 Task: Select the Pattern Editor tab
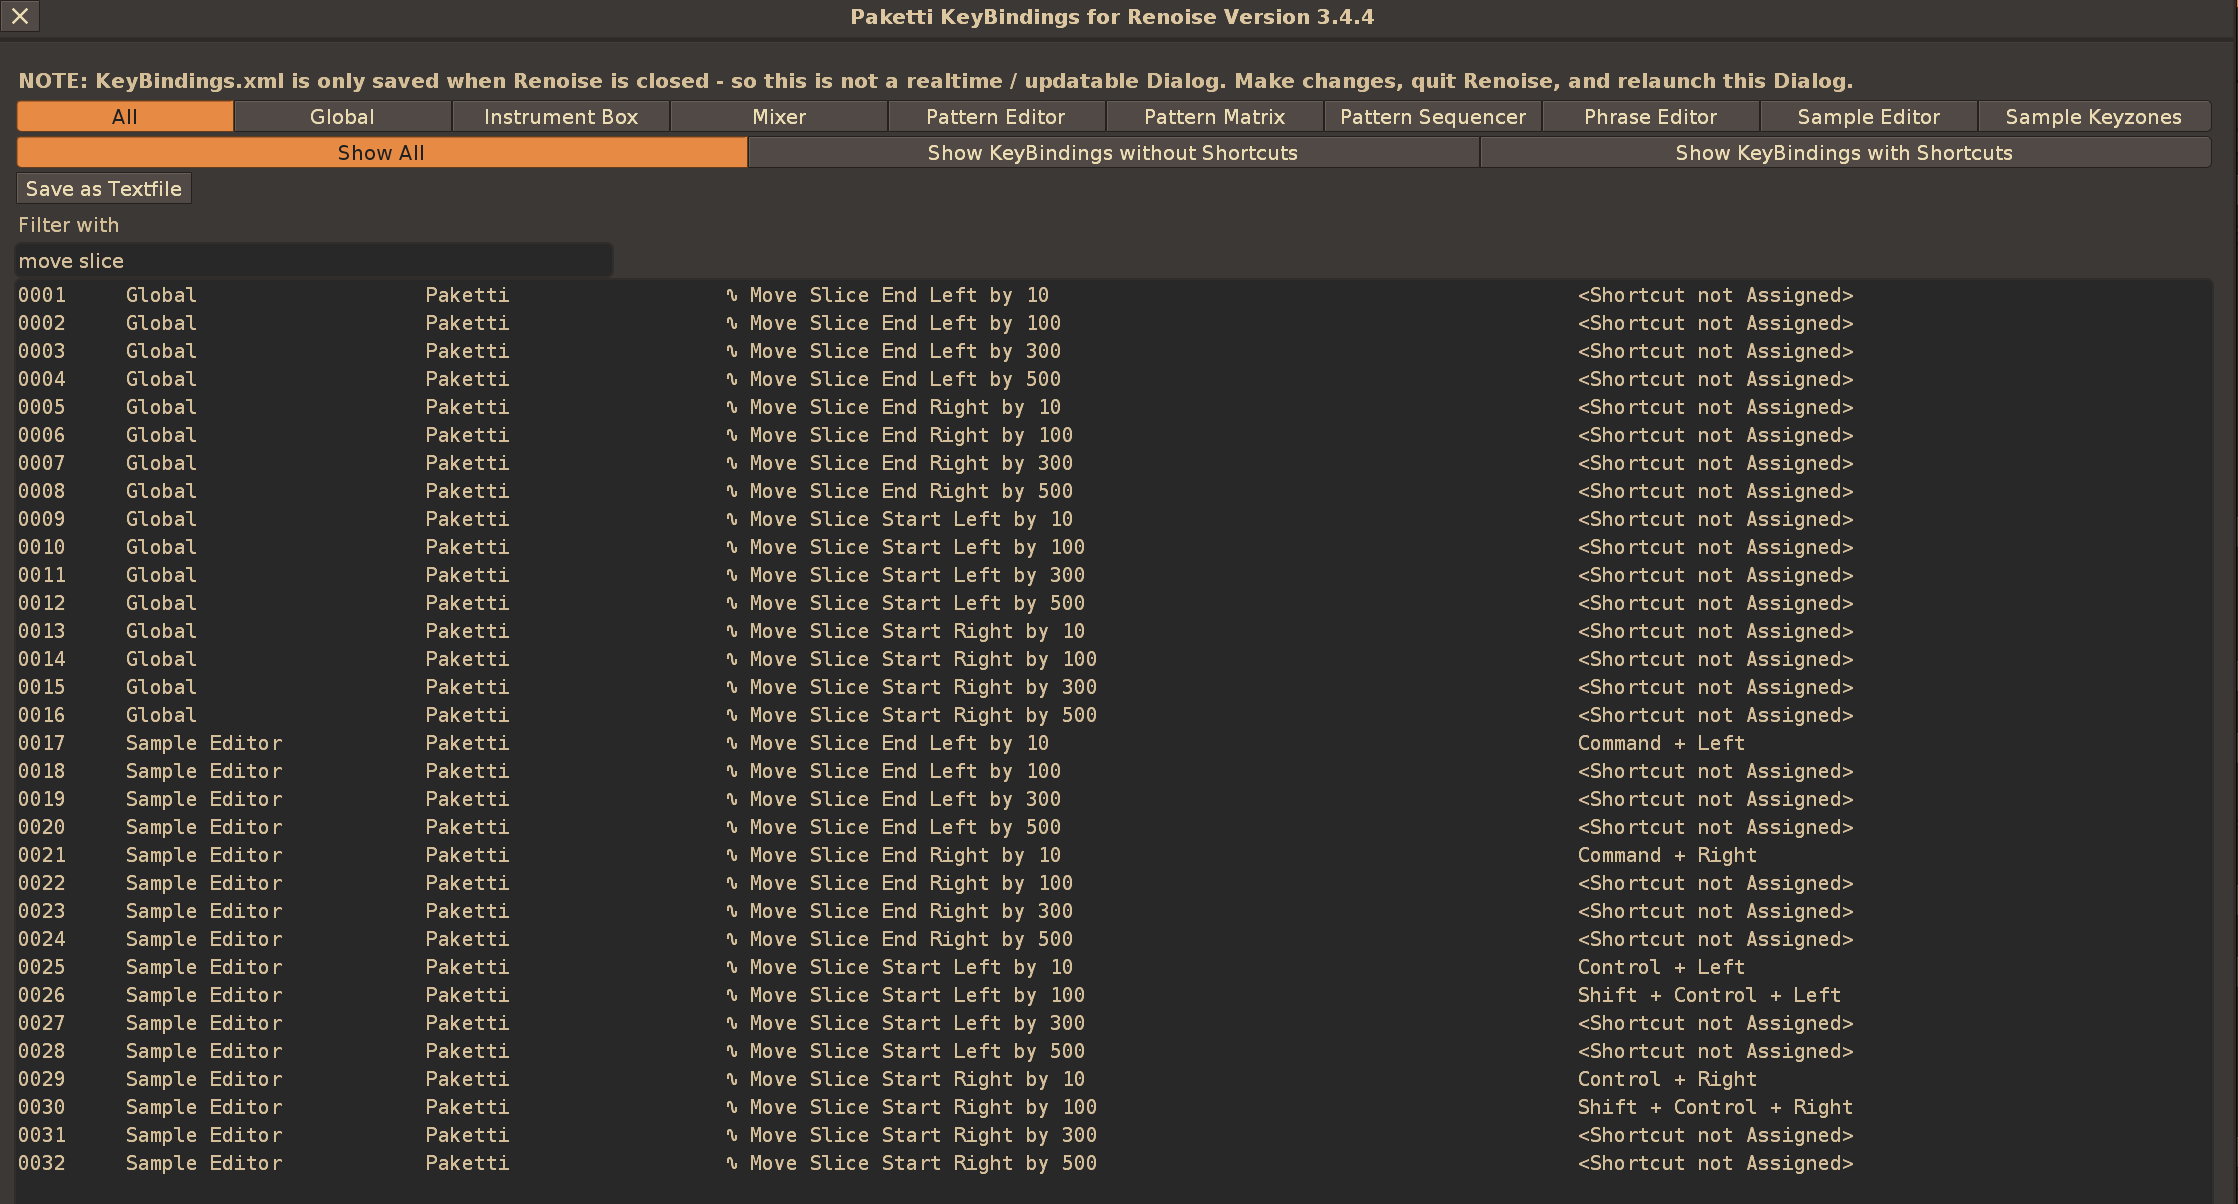995,117
